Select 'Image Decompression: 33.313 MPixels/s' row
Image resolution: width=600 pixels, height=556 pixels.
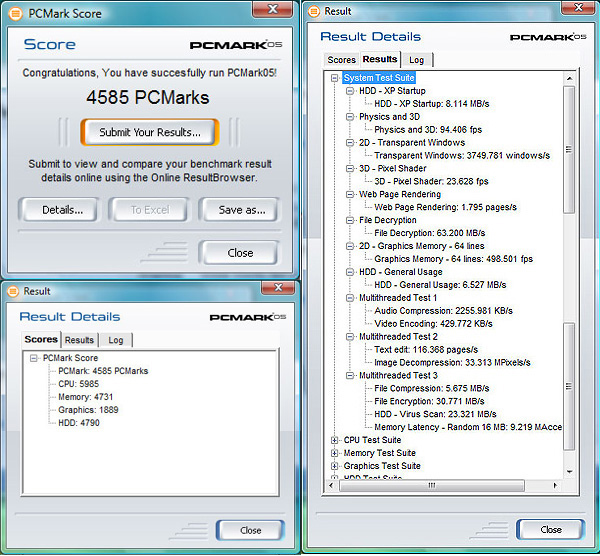pos(452,362)
